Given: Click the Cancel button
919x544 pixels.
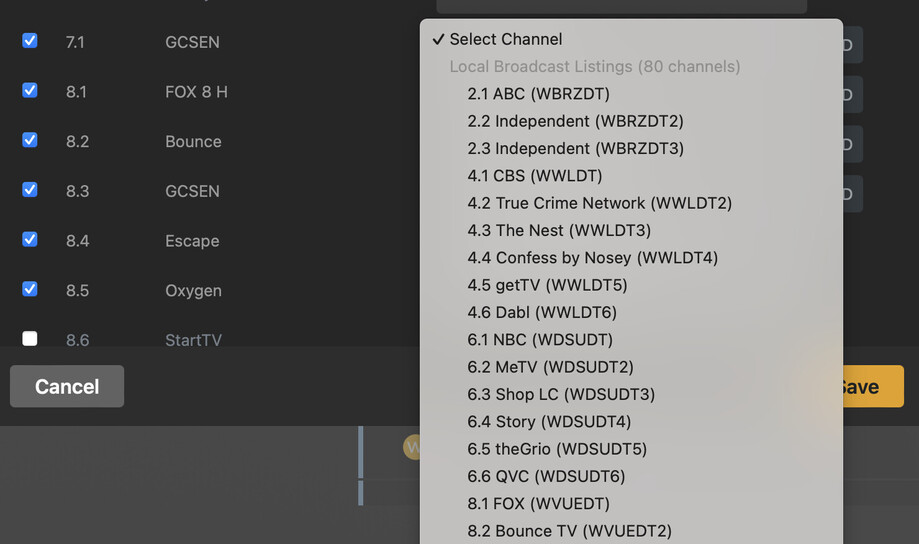Looking at the screenshot, I should 67,386.
